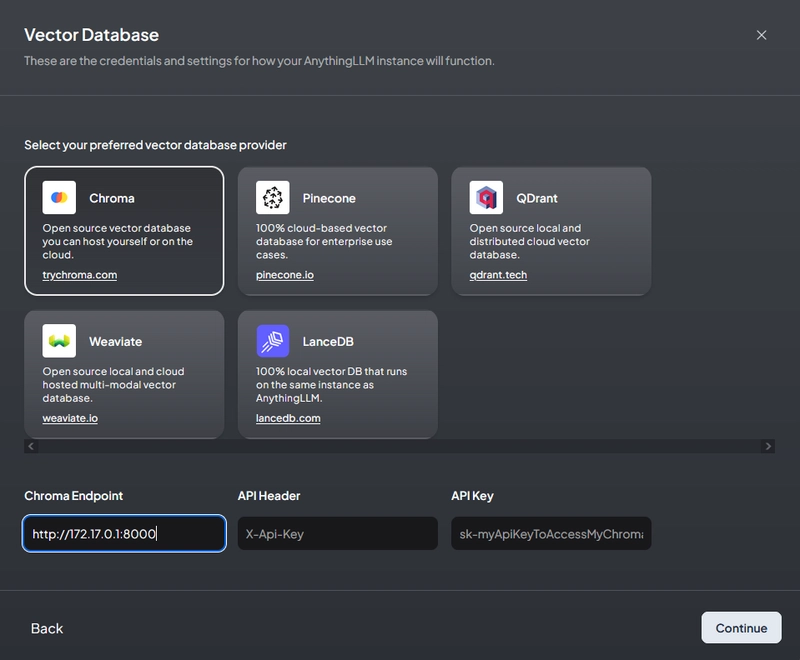Click LanceDB's '100% local vector DB' description
This screenshot has height=660, width=800.
(x=331, y=385)
